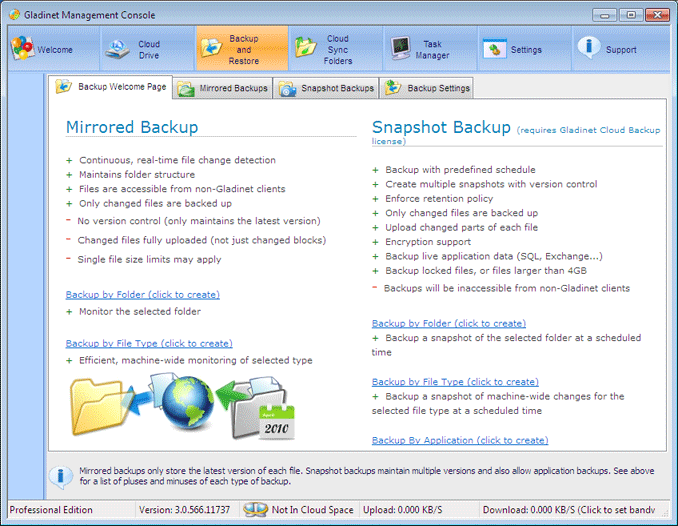Switch to Snapshot Backups tab

pyautogui.click(x=326, y=88)
